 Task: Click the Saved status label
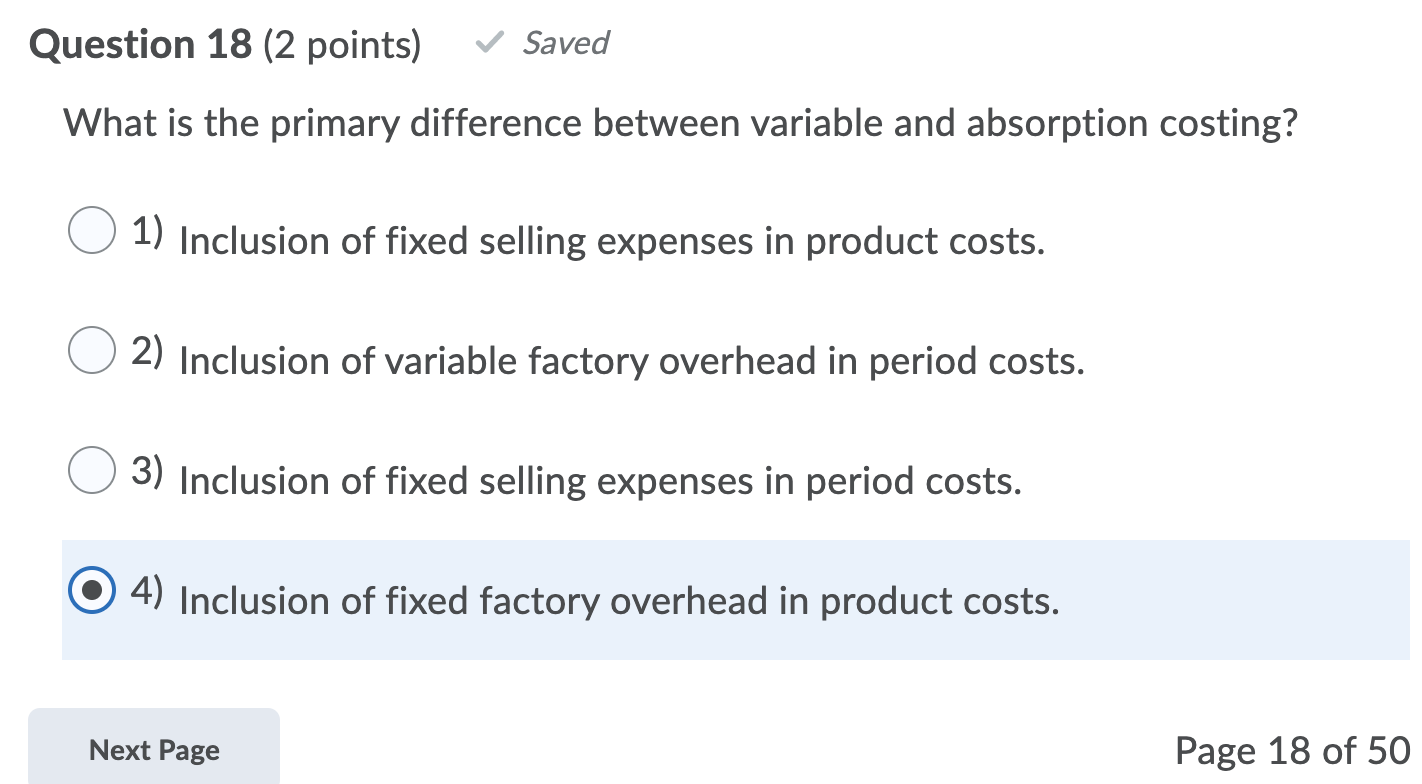pyautogui.click(x=566, y=43)
